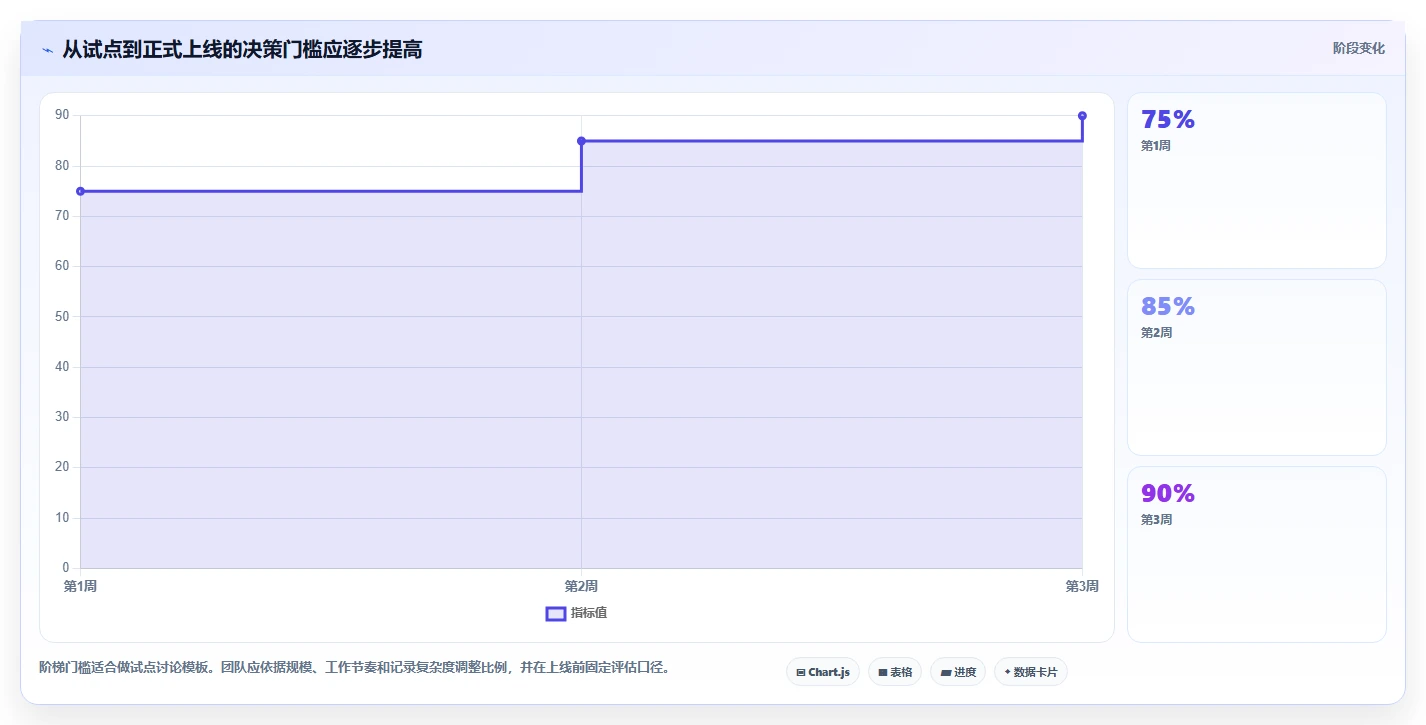Screen dimensions: 1426x725
Task: Click the 第1周 data point on chart
Action: pyautogui.click(x=80, y=191)
